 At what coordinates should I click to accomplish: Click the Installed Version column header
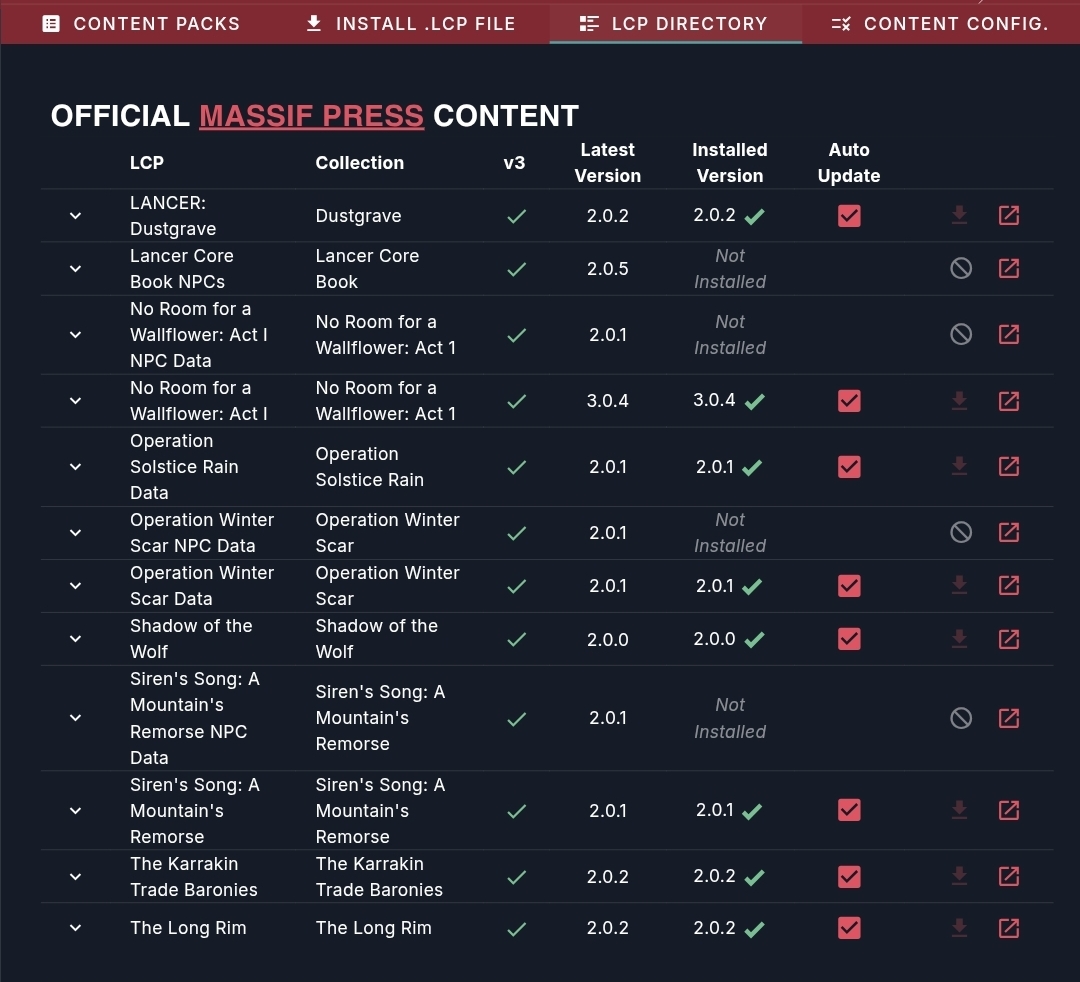tap(729, 163)
